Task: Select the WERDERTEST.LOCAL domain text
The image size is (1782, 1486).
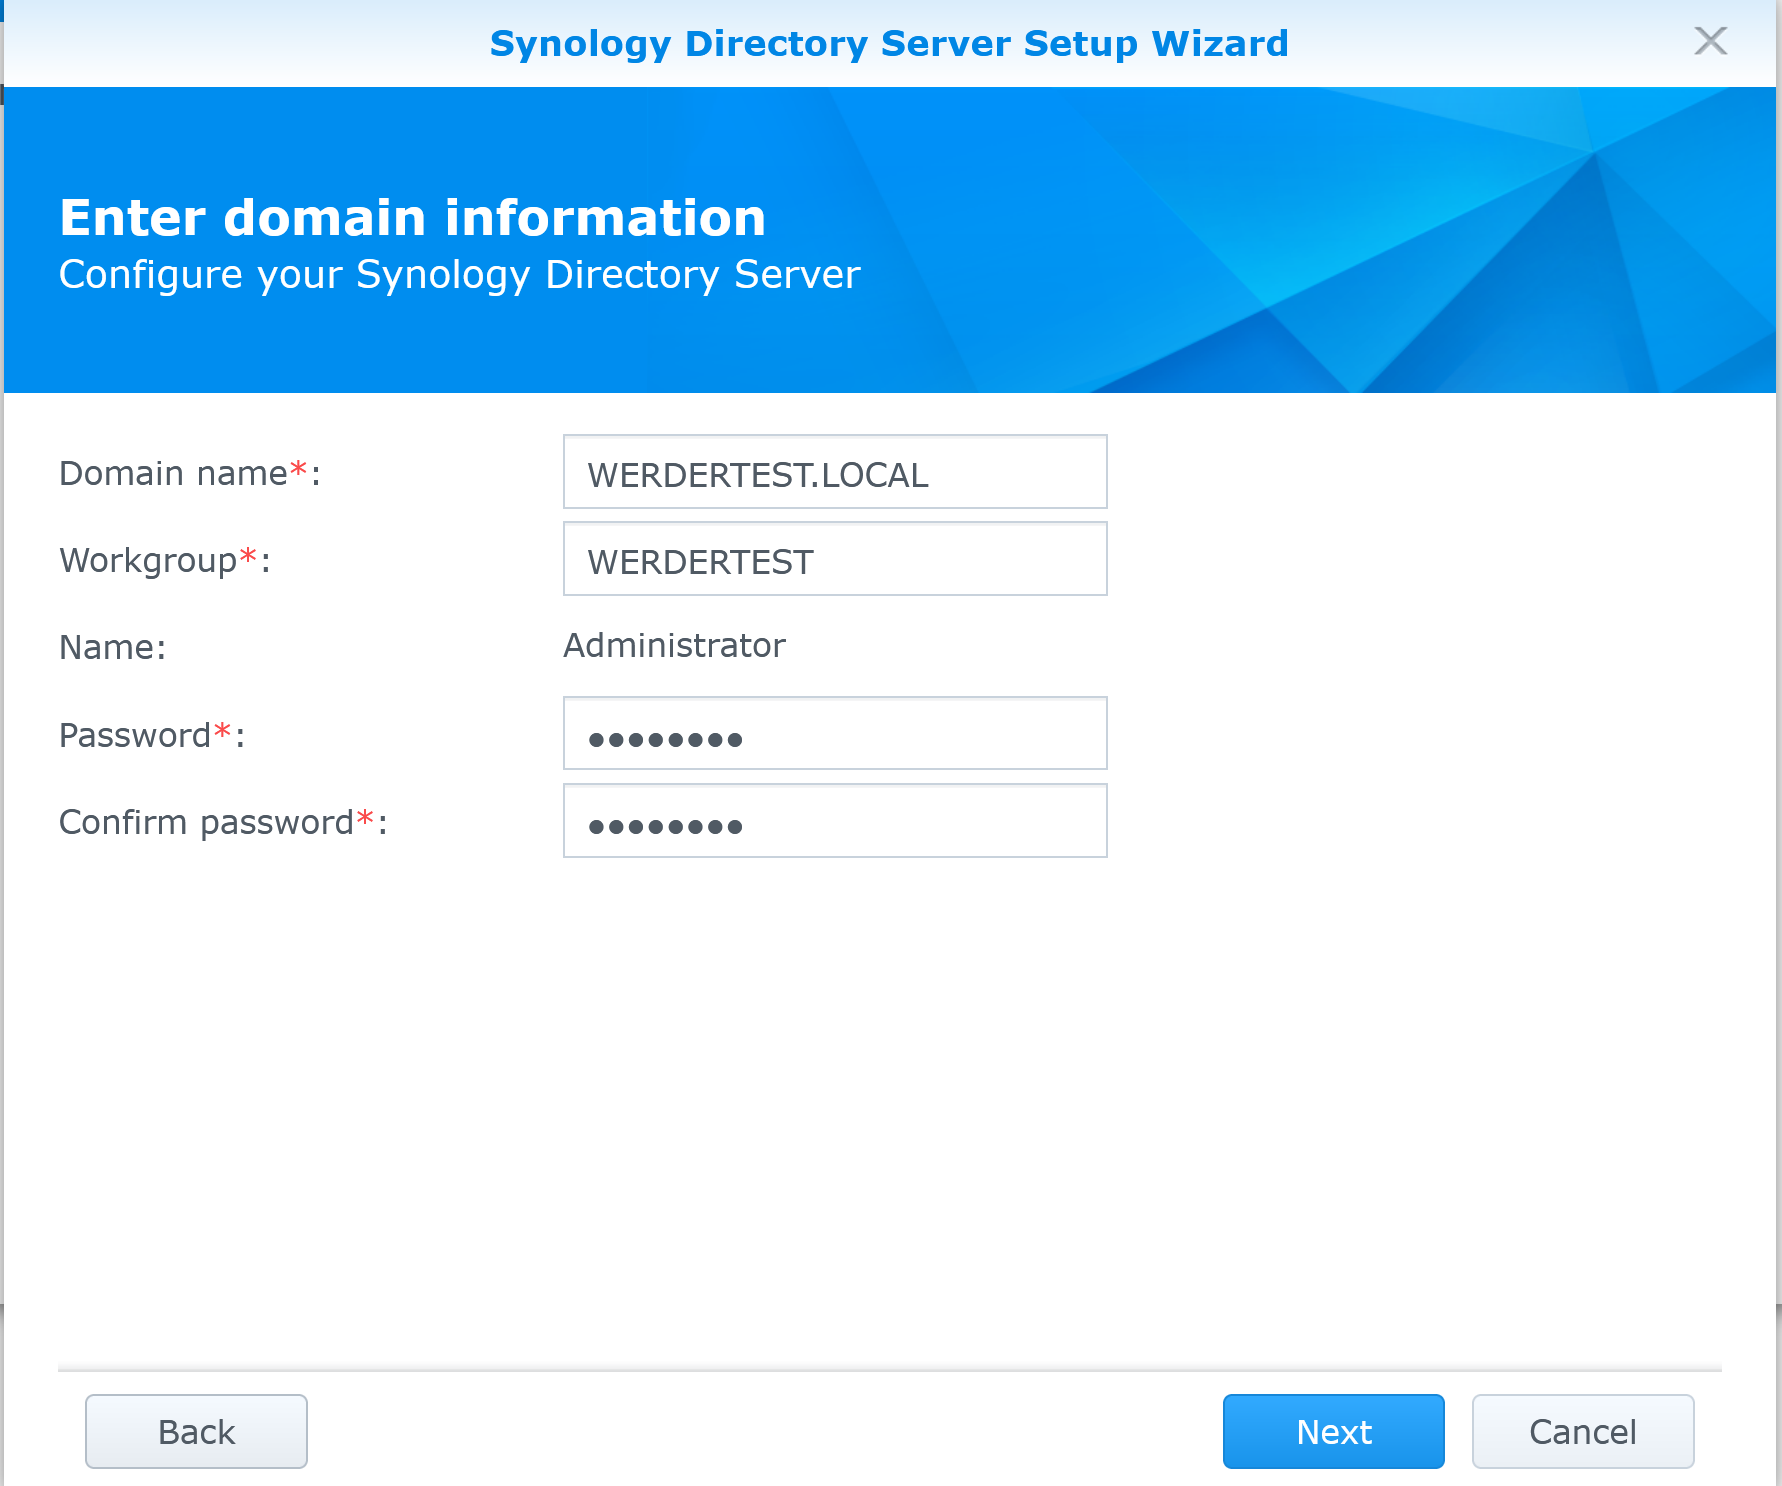Action: pyautogui.click(x=757, y=474)
